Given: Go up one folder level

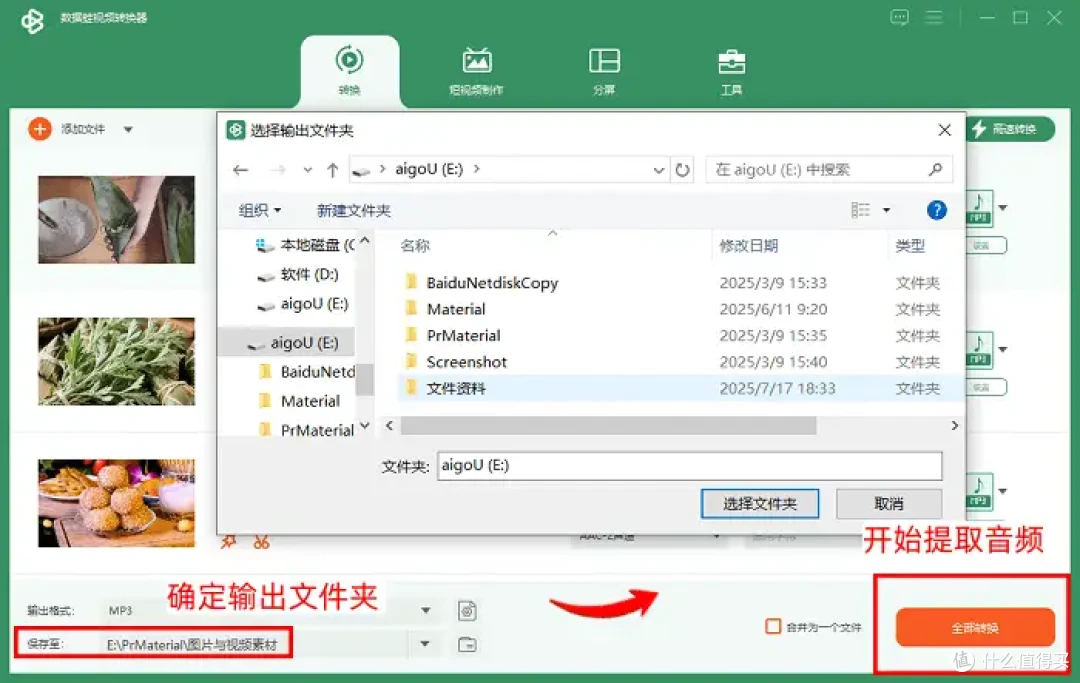Looking at the screenshot, I should [x=333, y=170].
